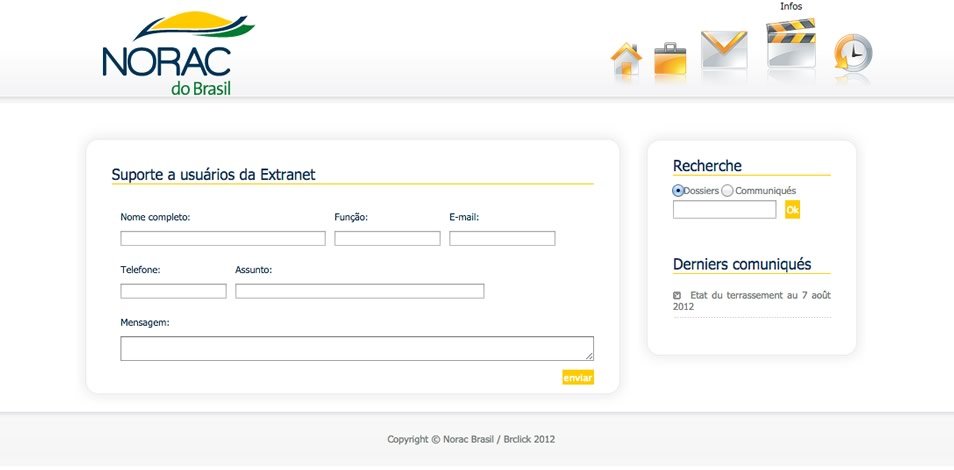Open the orange briefcase icon
The height and width of the screenshot is (470, 954).
(x=670, y=59)
